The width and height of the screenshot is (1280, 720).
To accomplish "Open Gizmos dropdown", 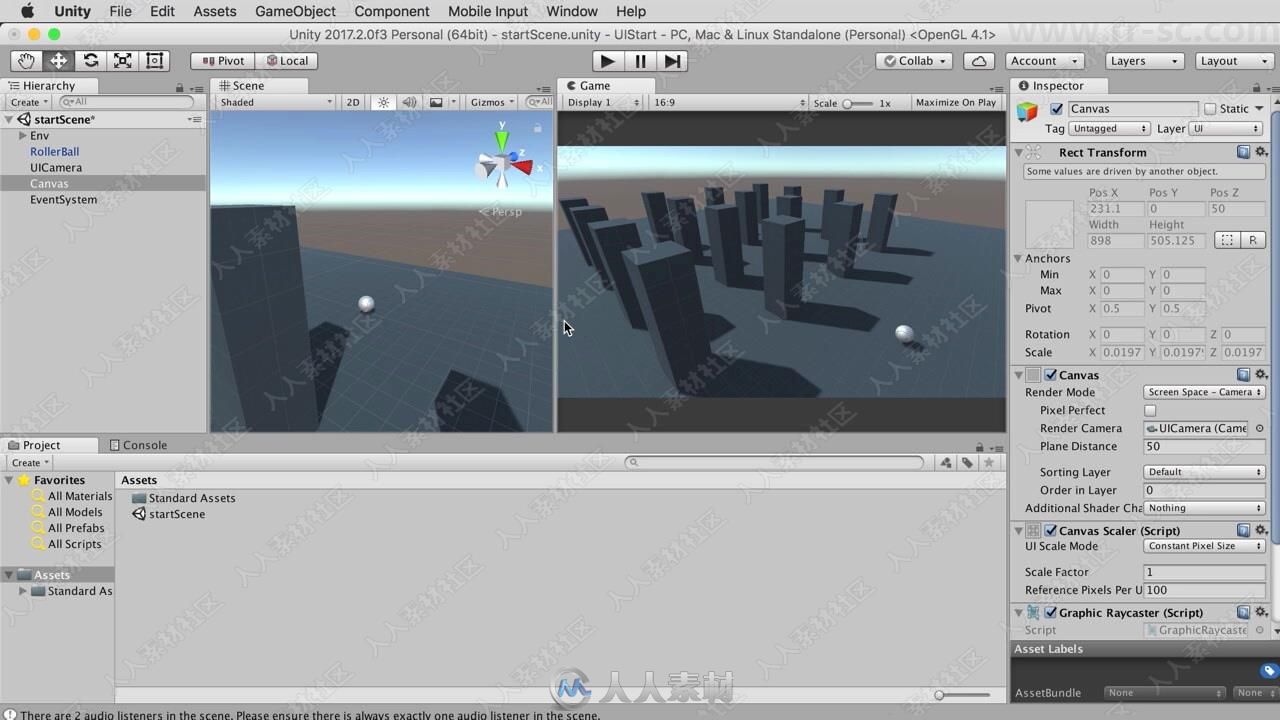I will (x=492, y=102).
